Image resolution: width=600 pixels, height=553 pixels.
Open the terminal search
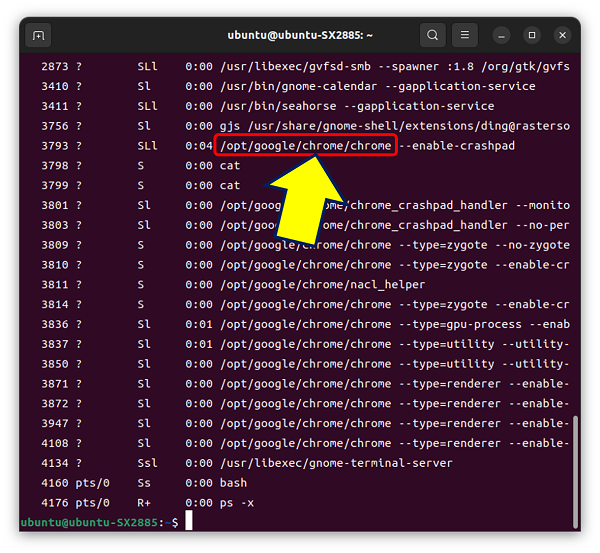click(432, 35)
